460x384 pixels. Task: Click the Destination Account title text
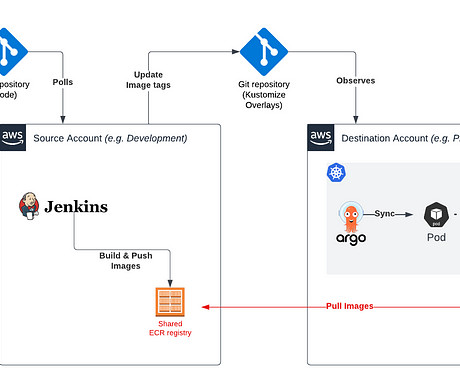click(401, 138)
